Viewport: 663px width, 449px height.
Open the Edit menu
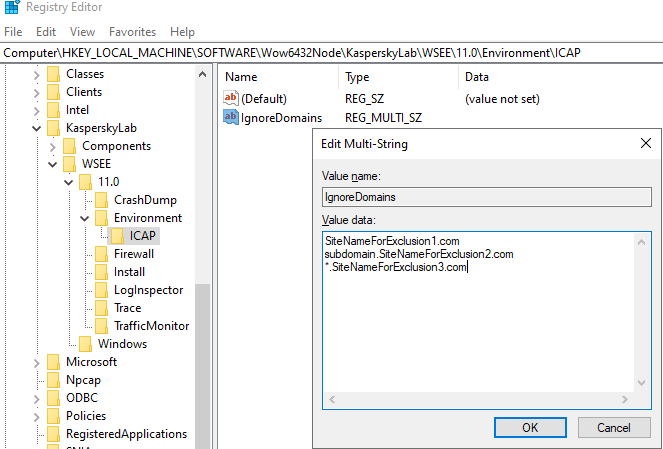coord(46,32)
